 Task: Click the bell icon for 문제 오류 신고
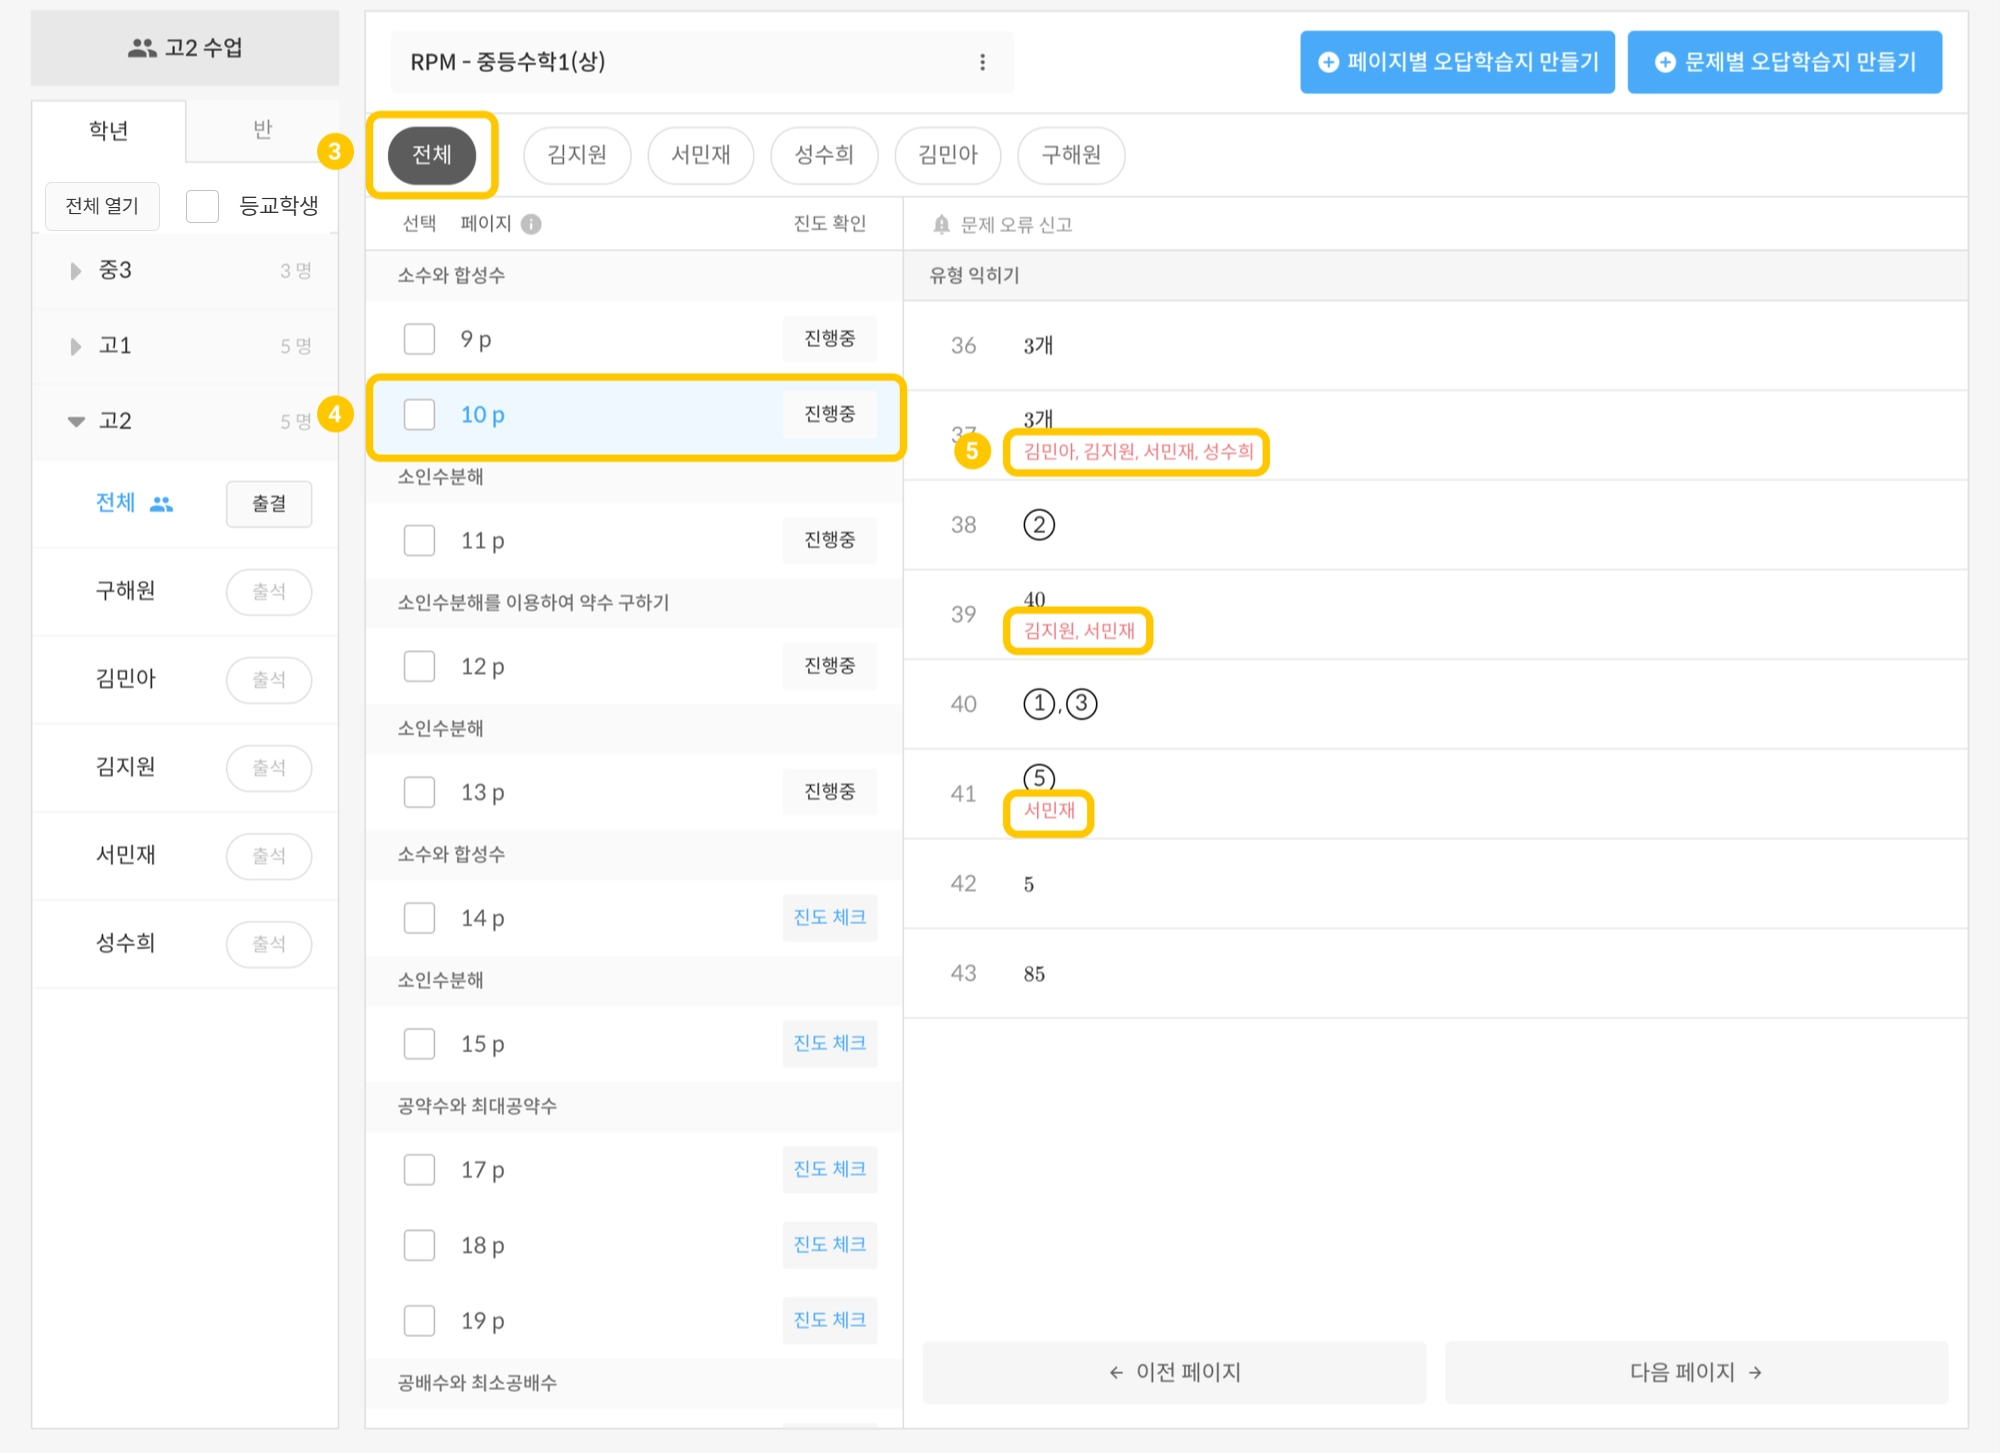tap(941, 225)
